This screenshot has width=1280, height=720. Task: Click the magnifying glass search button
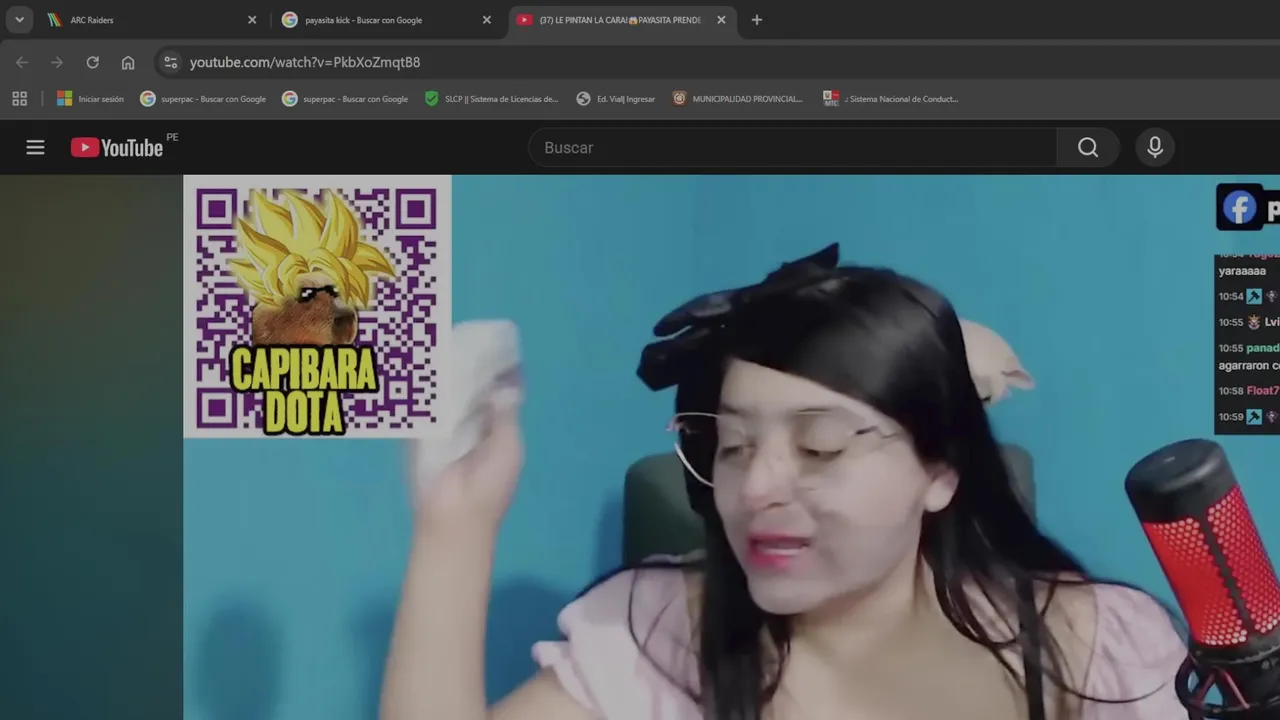click(x=1088, y=147)
